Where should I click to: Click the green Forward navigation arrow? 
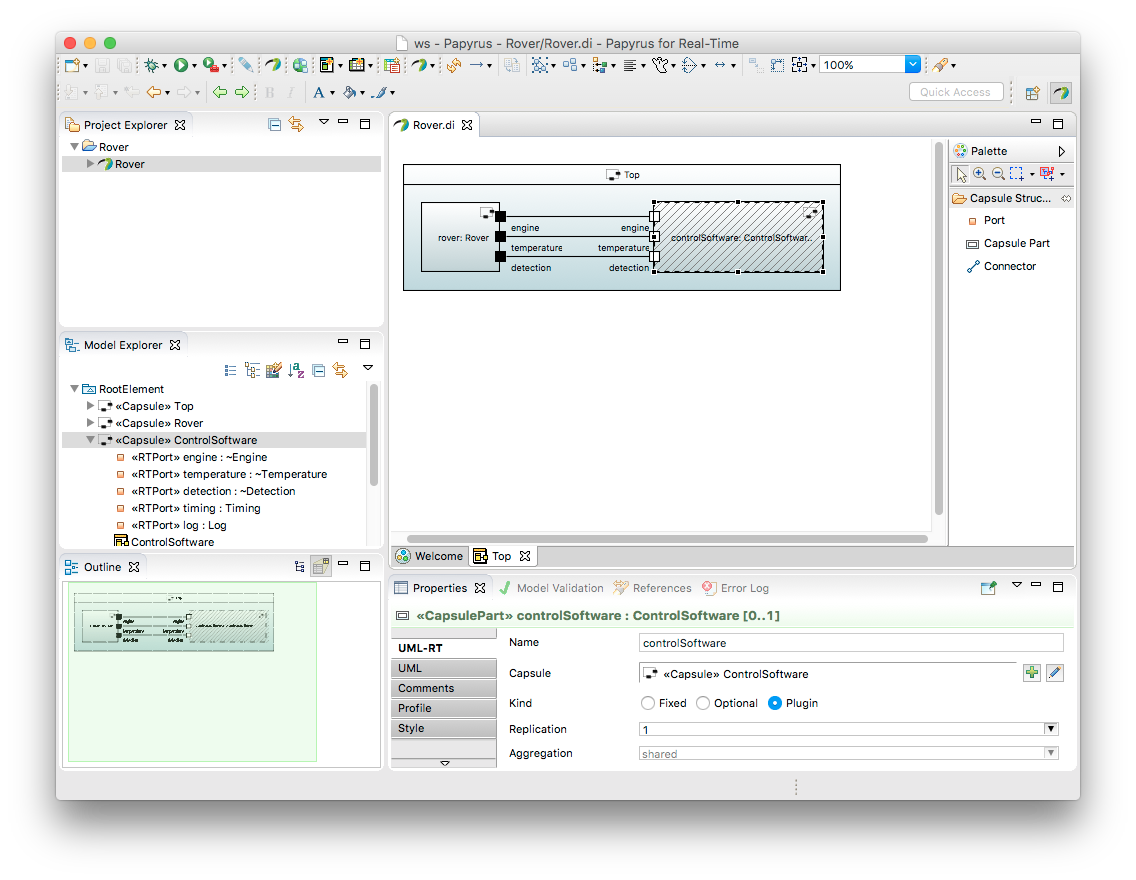(x=242, y=92)
